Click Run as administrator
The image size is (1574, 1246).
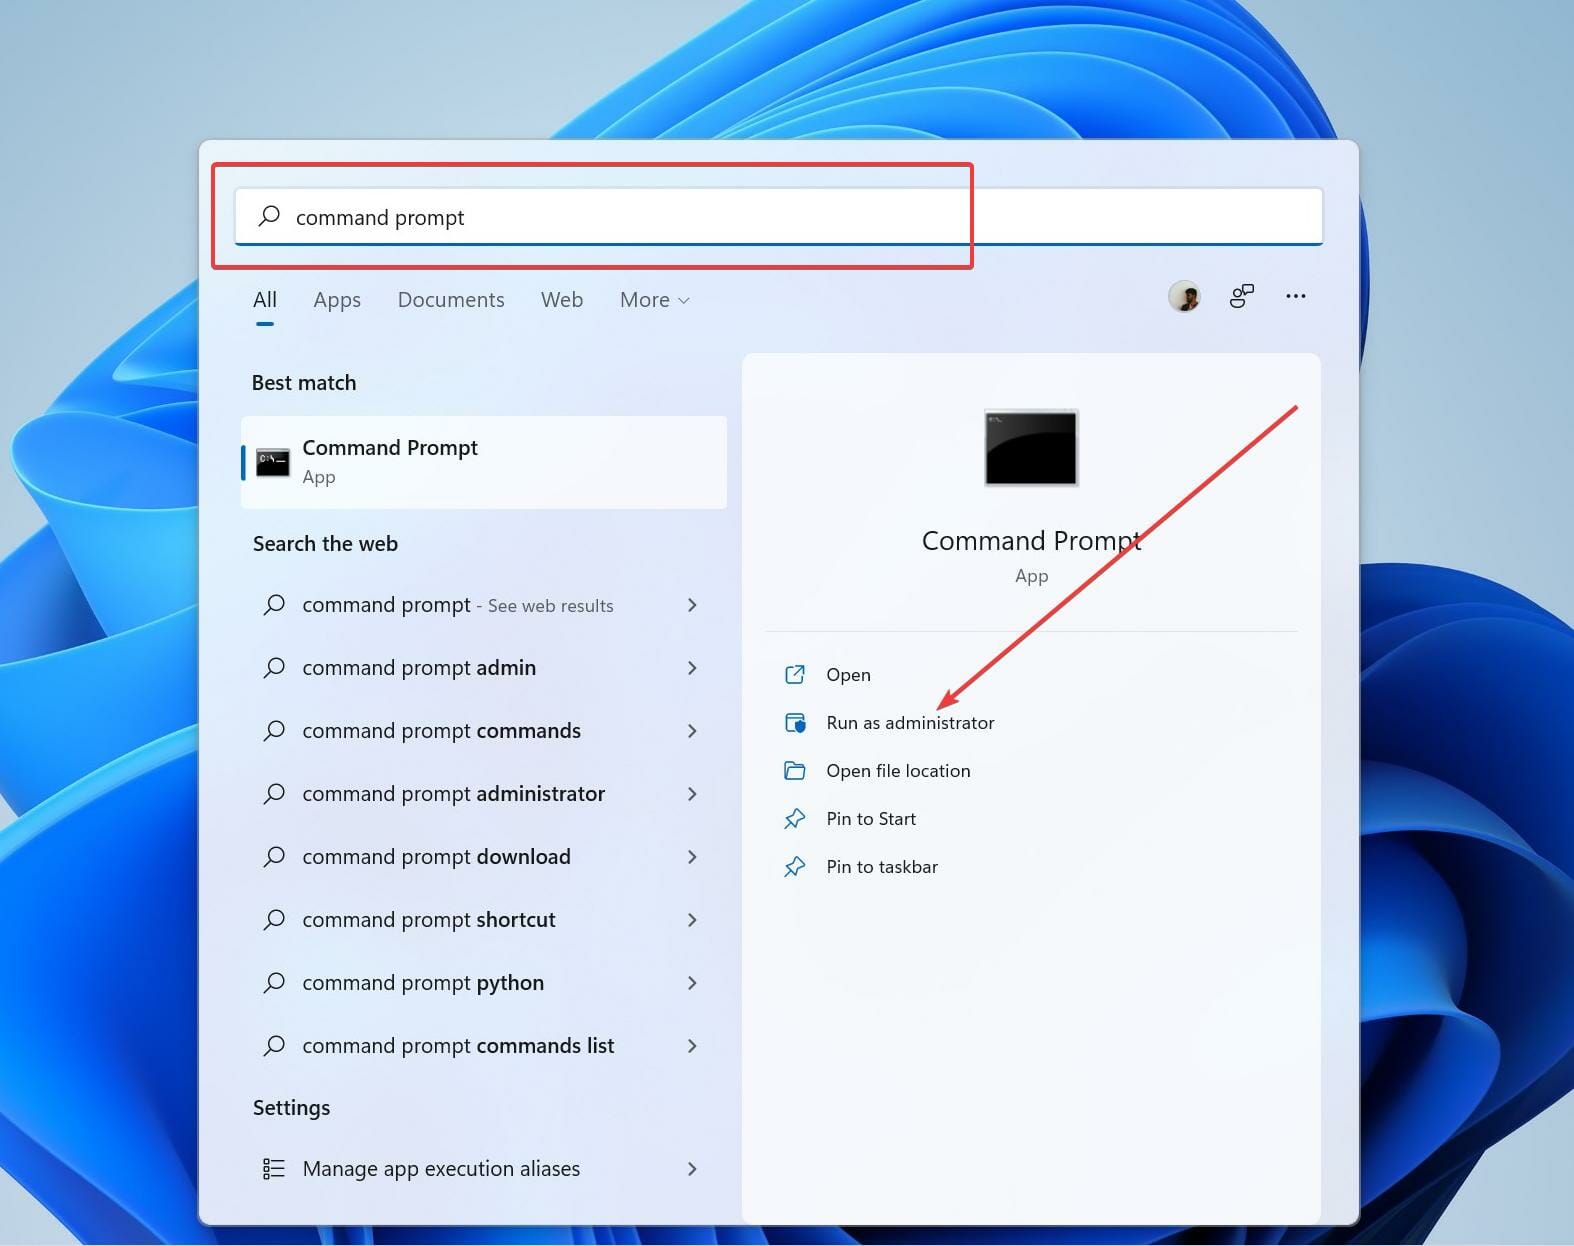coord(910,723)
